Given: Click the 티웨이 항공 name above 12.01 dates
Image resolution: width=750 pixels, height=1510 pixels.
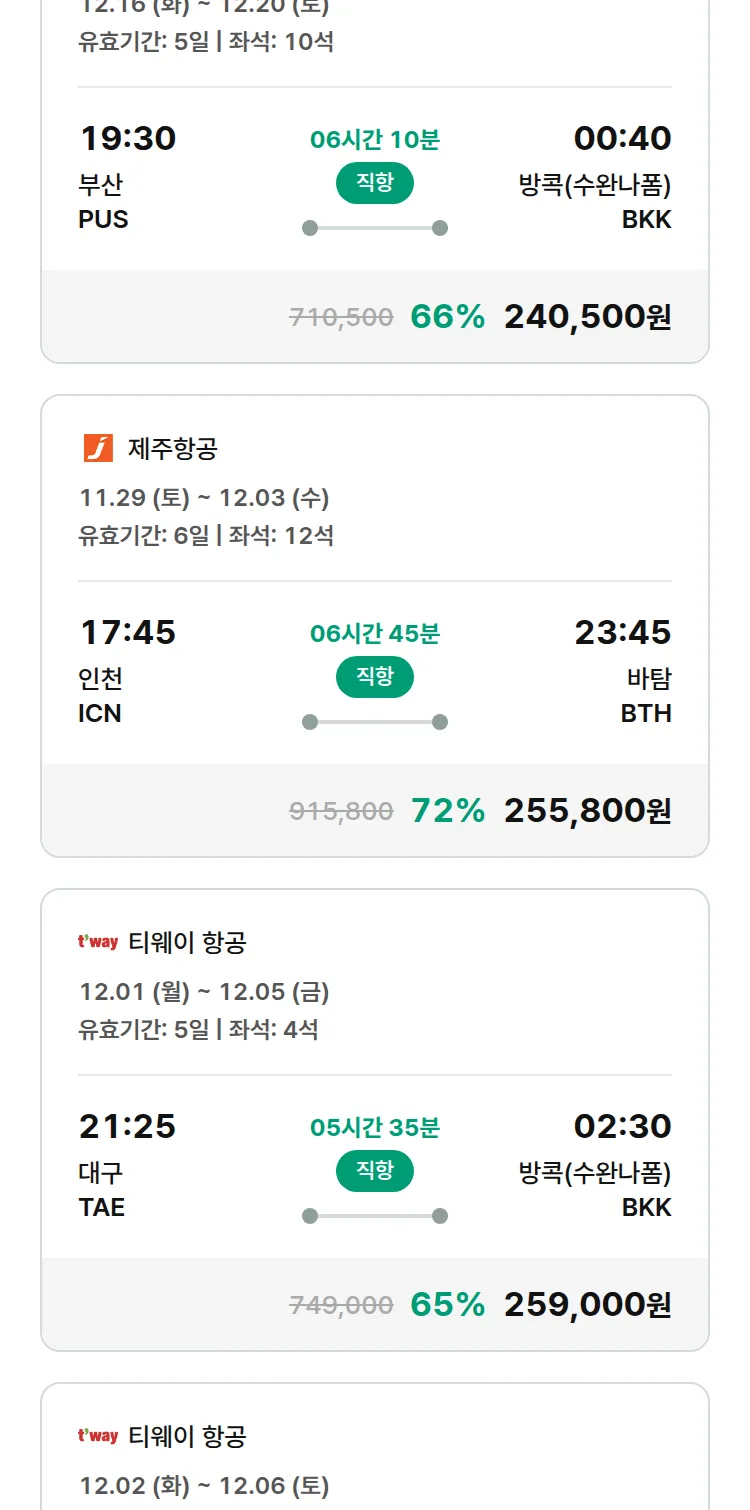Looking at the screenshot, I should pos(187,943).
